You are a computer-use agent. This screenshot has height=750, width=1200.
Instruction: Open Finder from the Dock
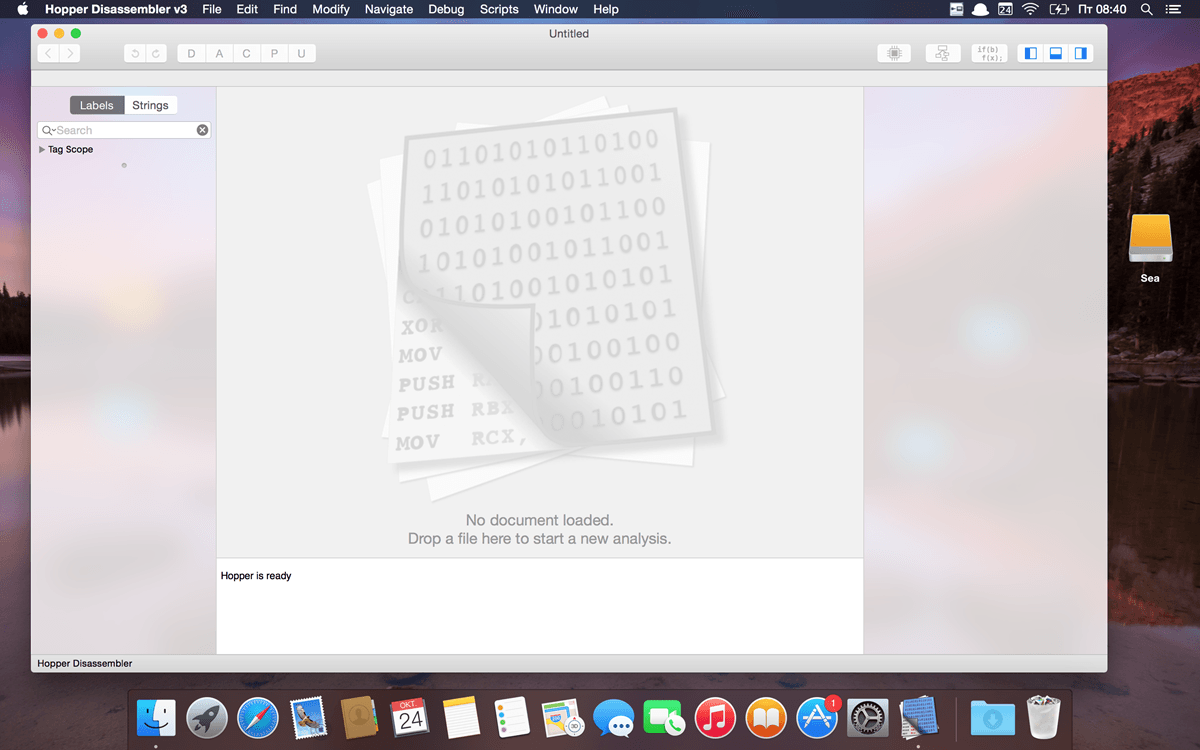tap(156, 717)
